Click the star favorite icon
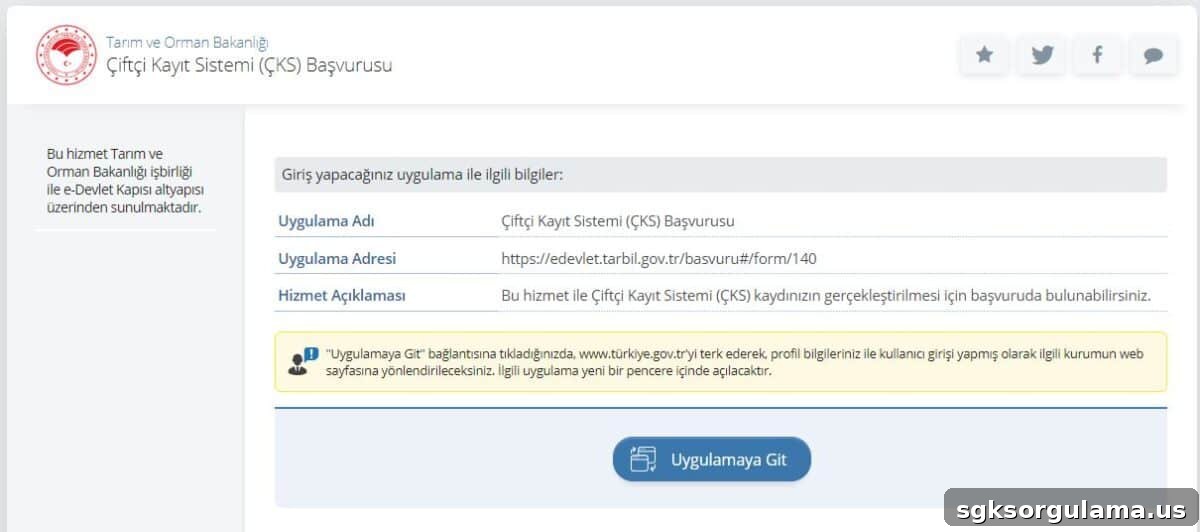The image size is (1200, 532). pyautogui.click(x=985, y=55)
